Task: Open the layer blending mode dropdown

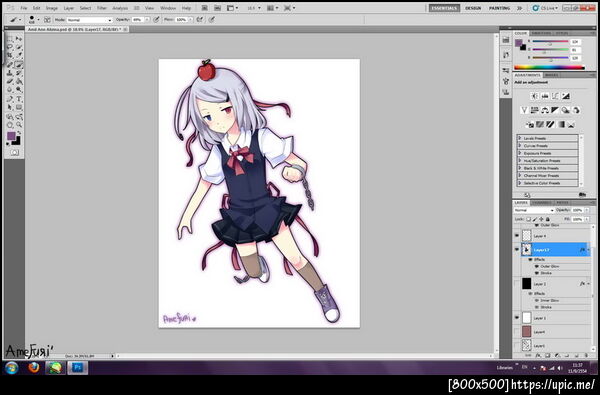Action: pyautogui.click(x=533, y=210)
